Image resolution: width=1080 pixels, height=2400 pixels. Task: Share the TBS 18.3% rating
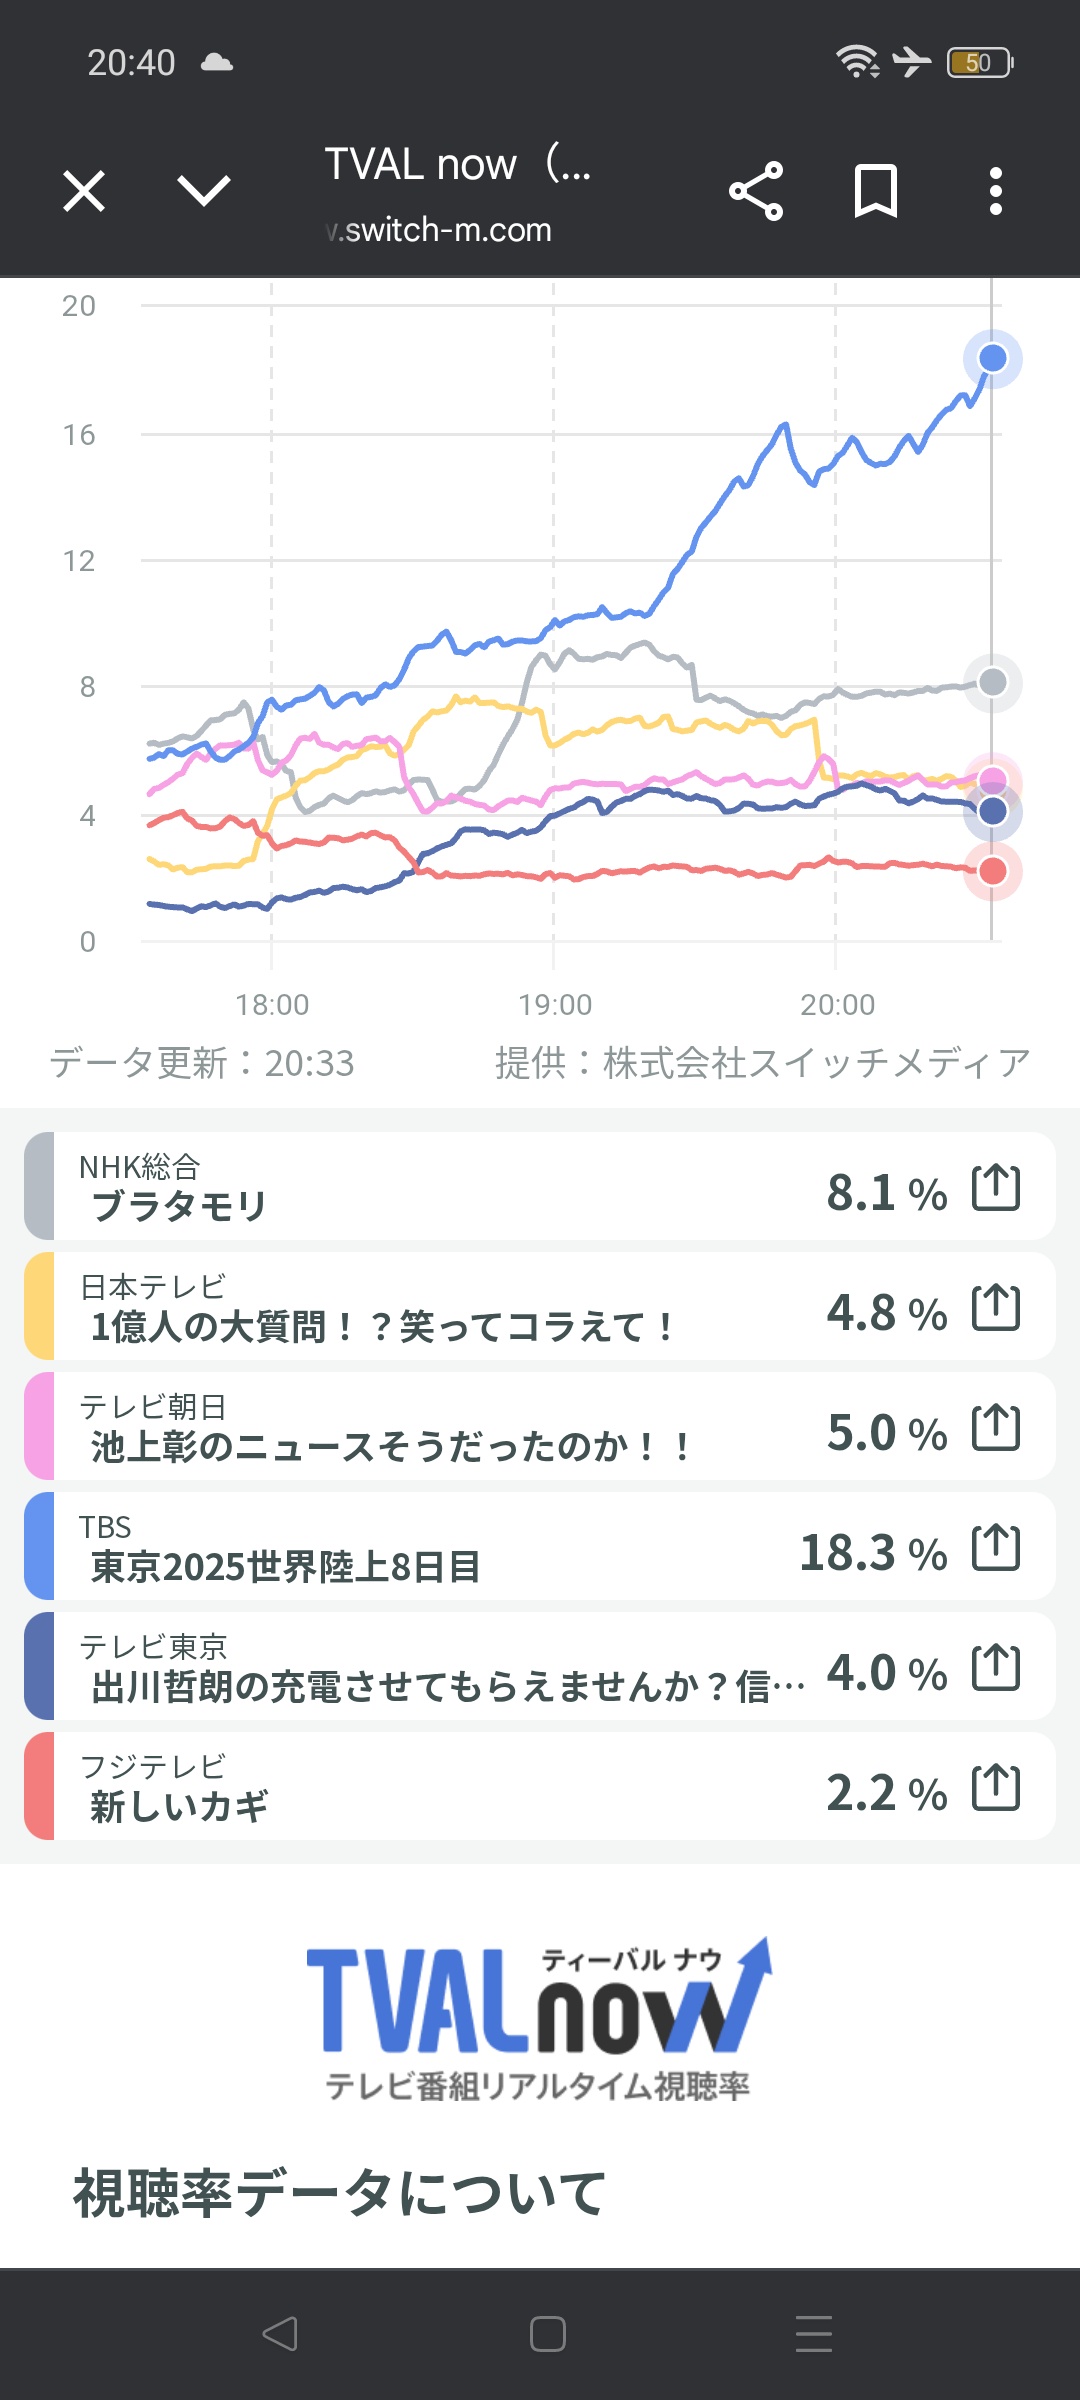click(x=996, y=1548)
